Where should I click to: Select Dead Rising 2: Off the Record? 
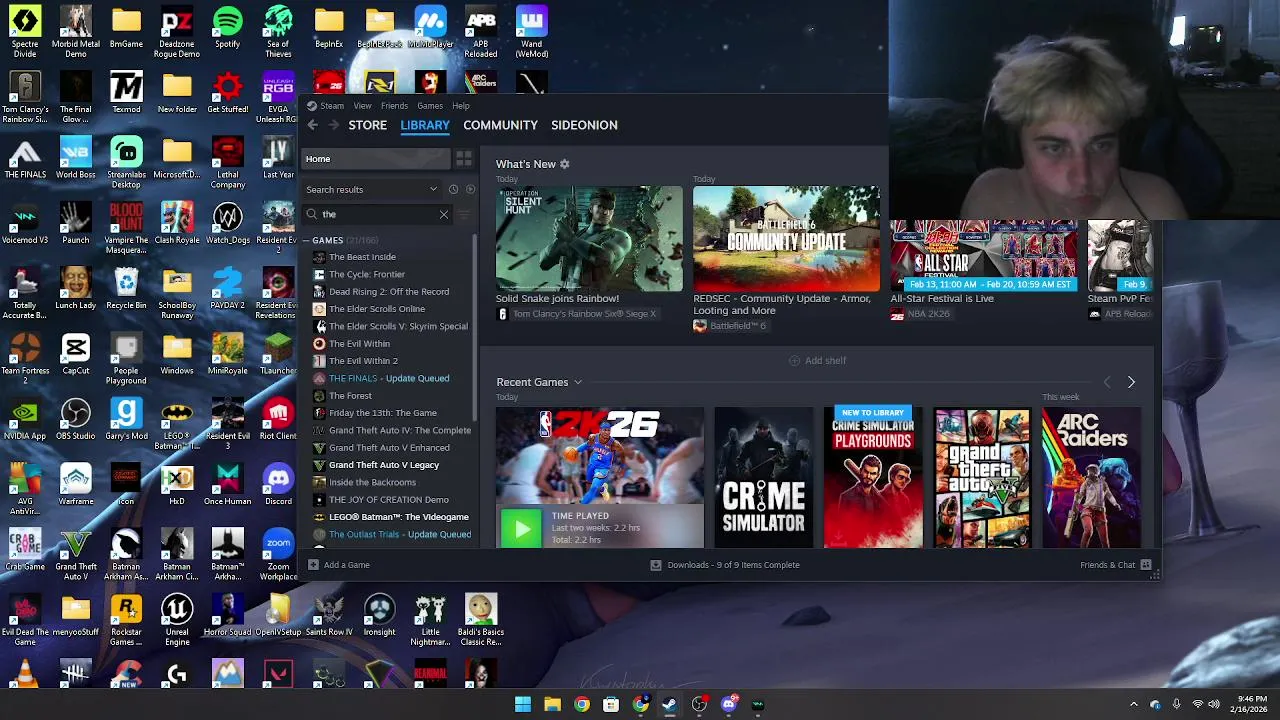[389, 292]
